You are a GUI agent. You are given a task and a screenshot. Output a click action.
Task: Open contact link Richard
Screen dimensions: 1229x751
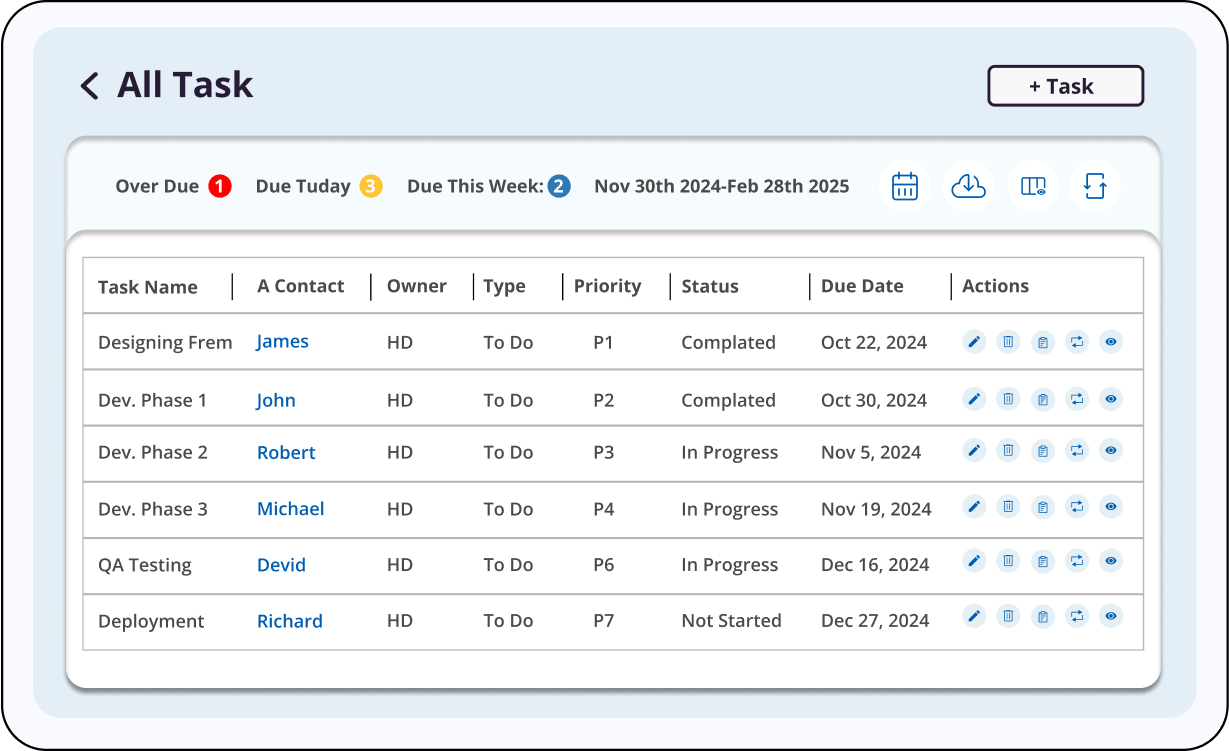click(289, 621)
